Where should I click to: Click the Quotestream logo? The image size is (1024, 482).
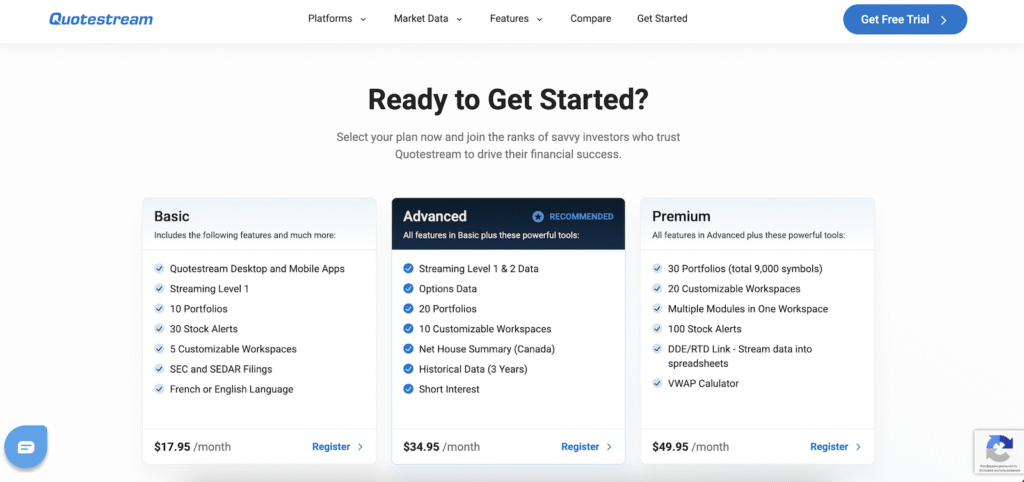[x=101, y=19]
